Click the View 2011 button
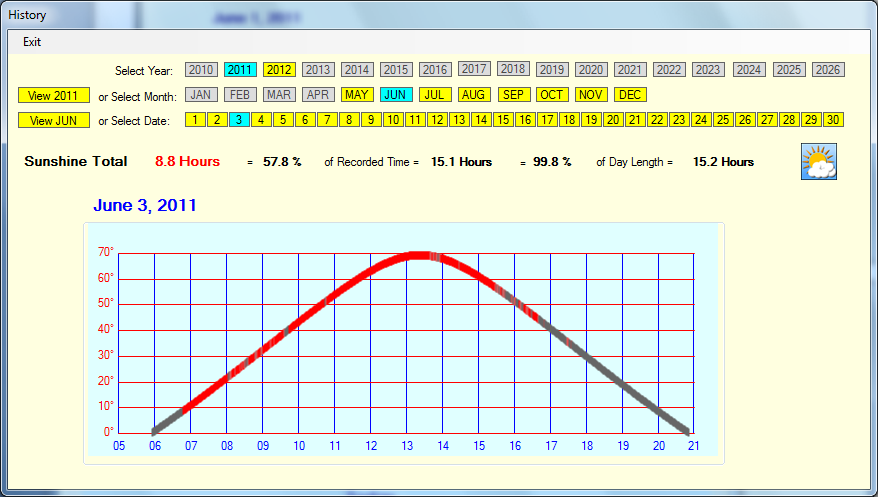This screenshot has width=878, height=497. pyautogui.click(x=54, y=96)
